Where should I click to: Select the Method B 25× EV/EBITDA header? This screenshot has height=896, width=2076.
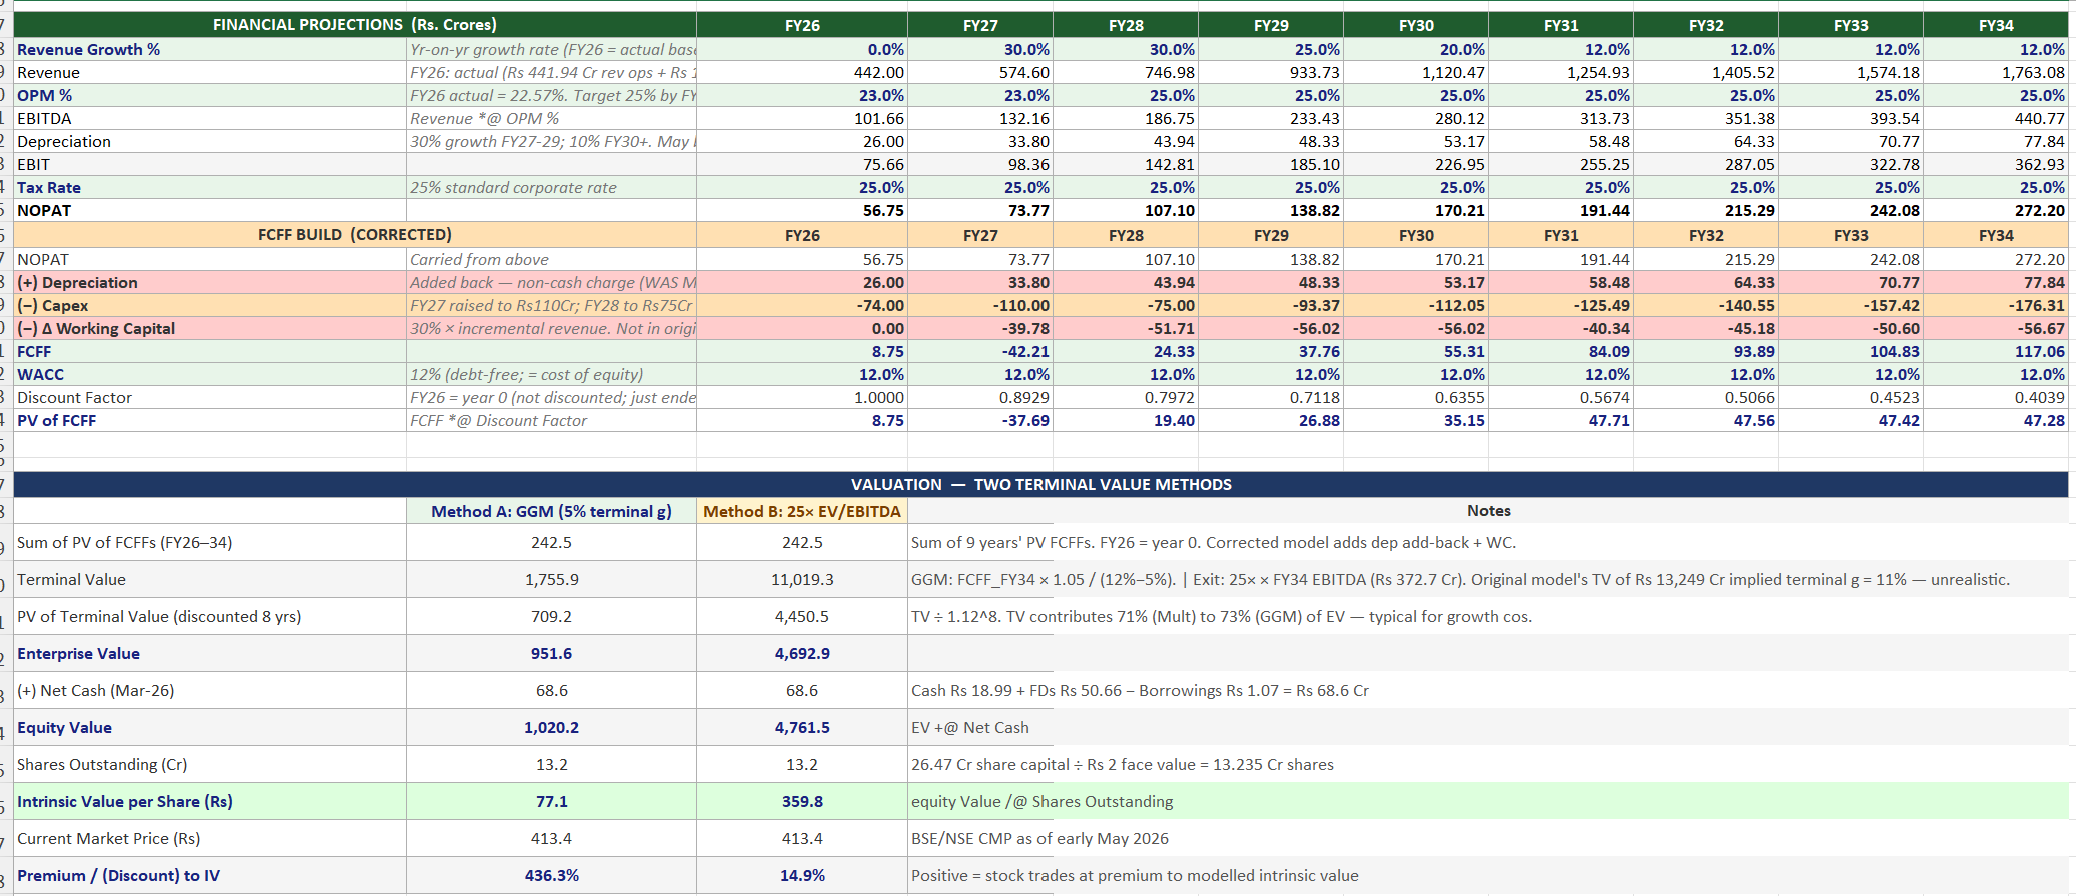pyautogui.click(x=802, y=511)
